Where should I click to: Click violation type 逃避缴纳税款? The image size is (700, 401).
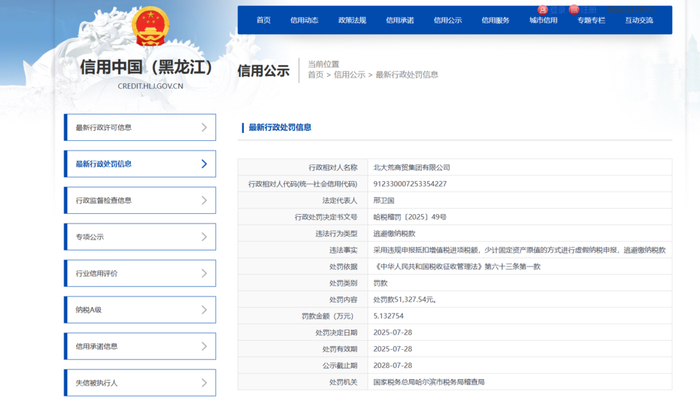pyautogui.click(x=394, y=234)
